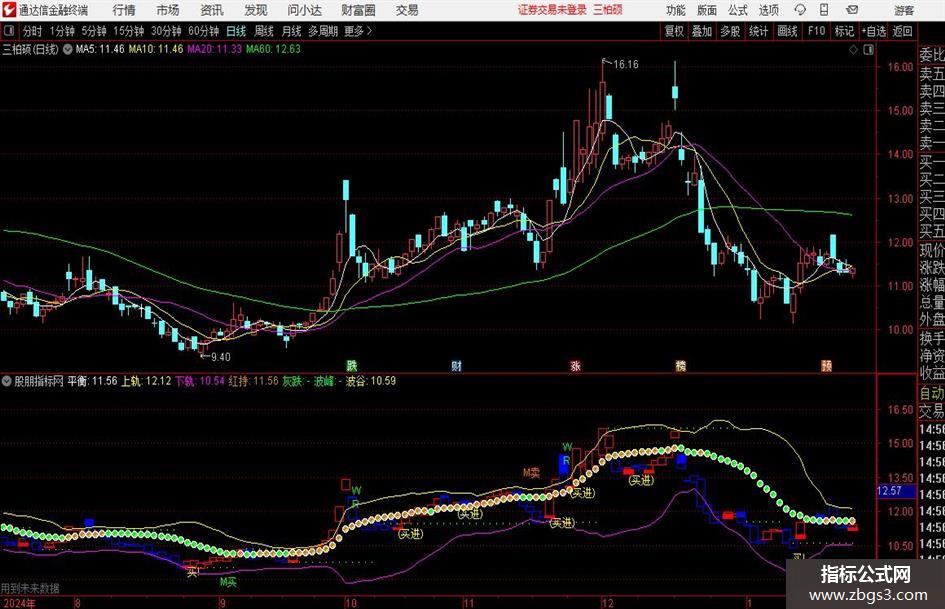Click the 三柏硕 stock name in title bar
This screenshot has height=609, width=945.
(608, 10)
